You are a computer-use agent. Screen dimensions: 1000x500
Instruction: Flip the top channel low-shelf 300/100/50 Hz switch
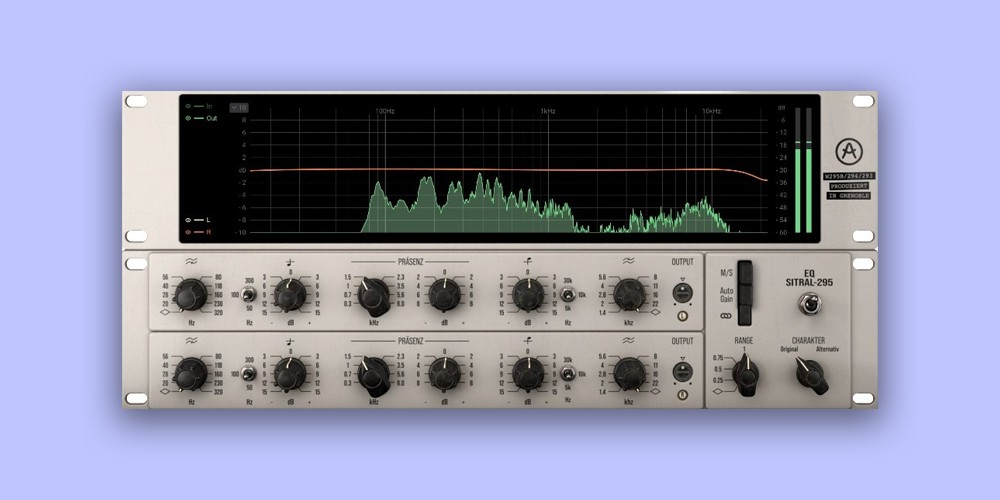(x=247, y=295)
